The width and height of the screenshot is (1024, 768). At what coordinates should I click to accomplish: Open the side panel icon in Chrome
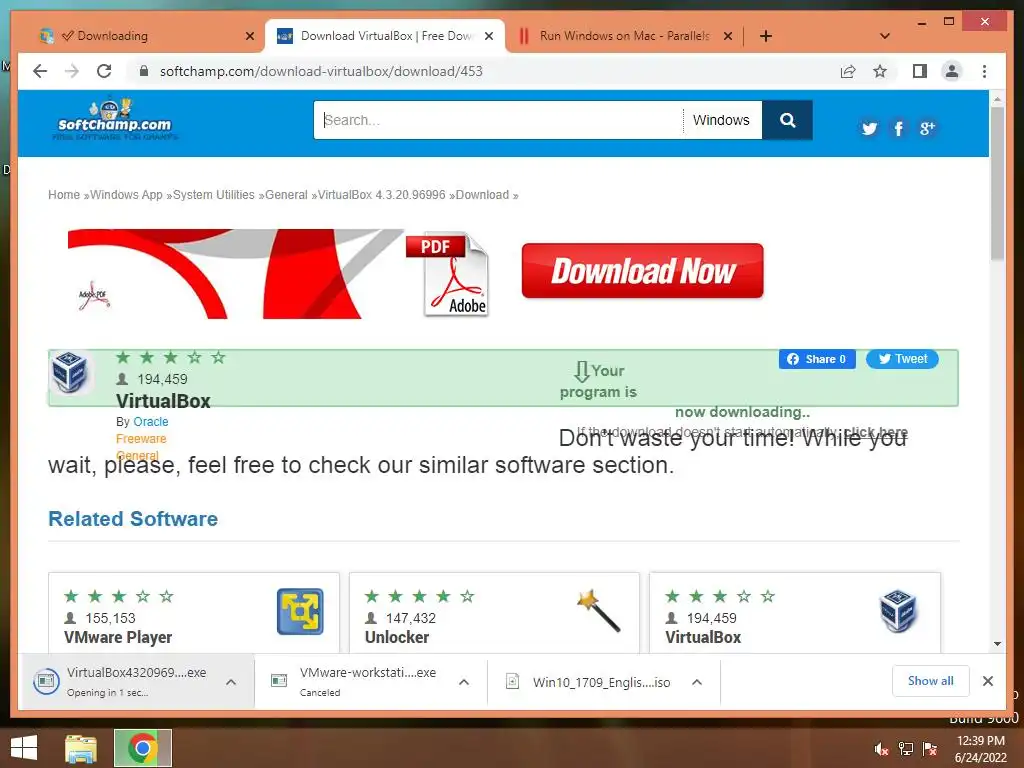click(x=920, y=71)
